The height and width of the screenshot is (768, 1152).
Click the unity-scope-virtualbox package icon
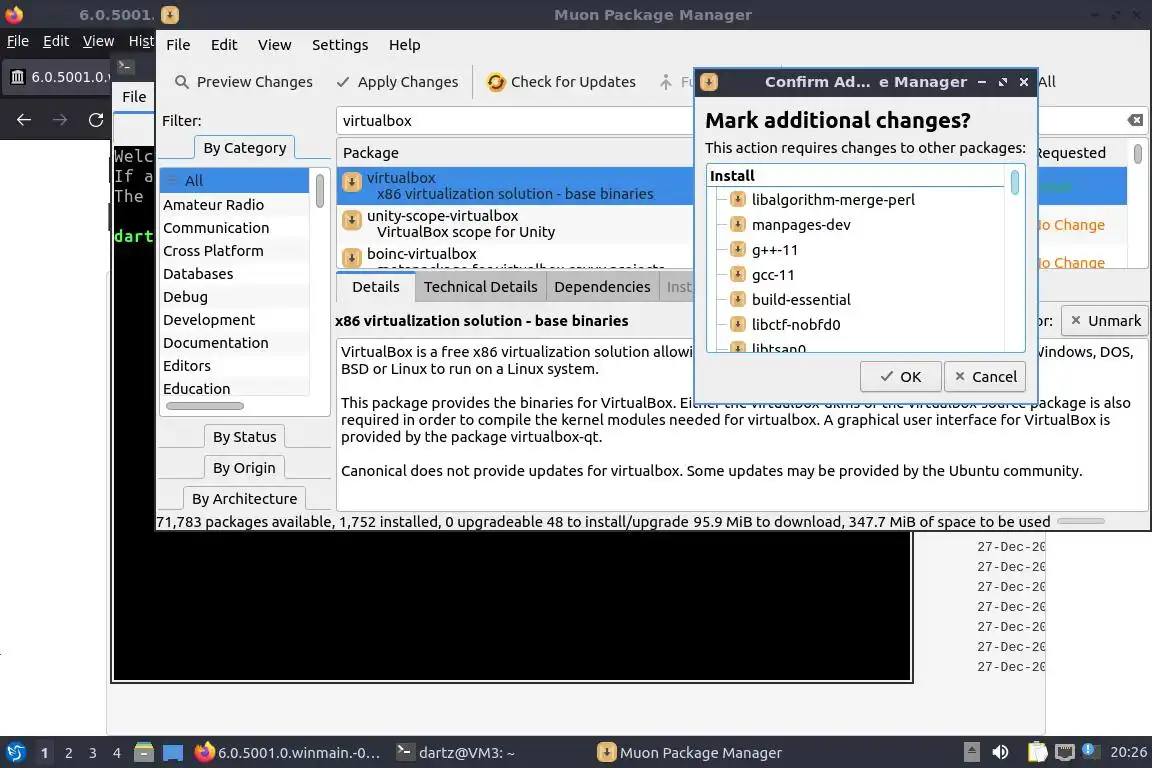pos(352,220)
